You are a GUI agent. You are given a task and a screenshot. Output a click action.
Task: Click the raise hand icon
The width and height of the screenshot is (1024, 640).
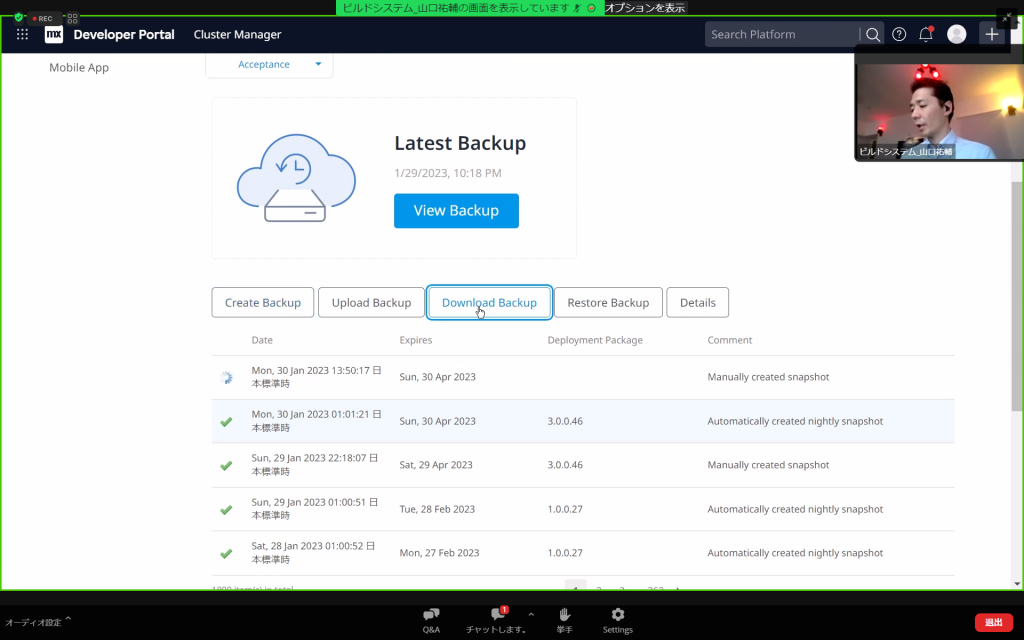[x=565, y=620]
